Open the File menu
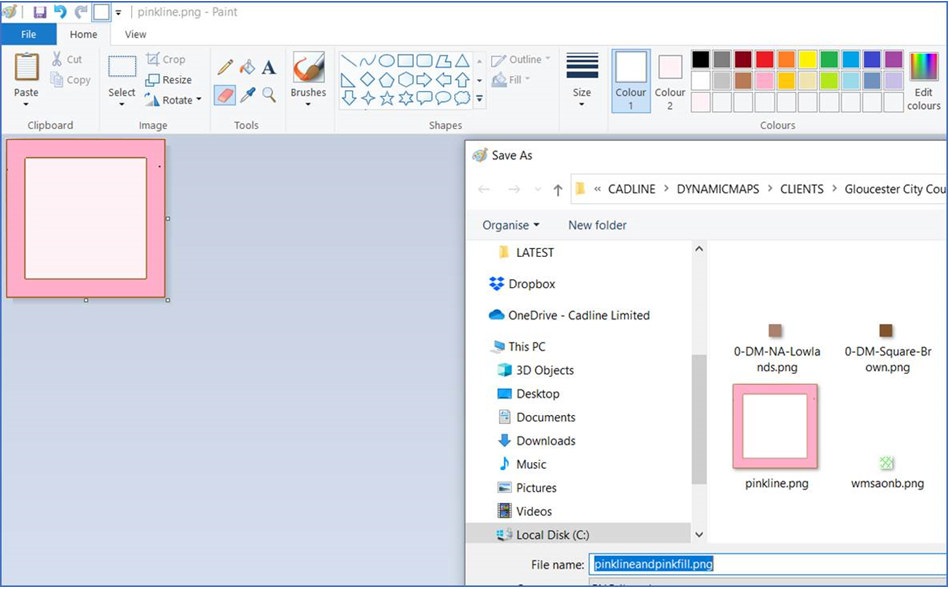The height and width of the screenshot is (589, 949). pos(28,35)
